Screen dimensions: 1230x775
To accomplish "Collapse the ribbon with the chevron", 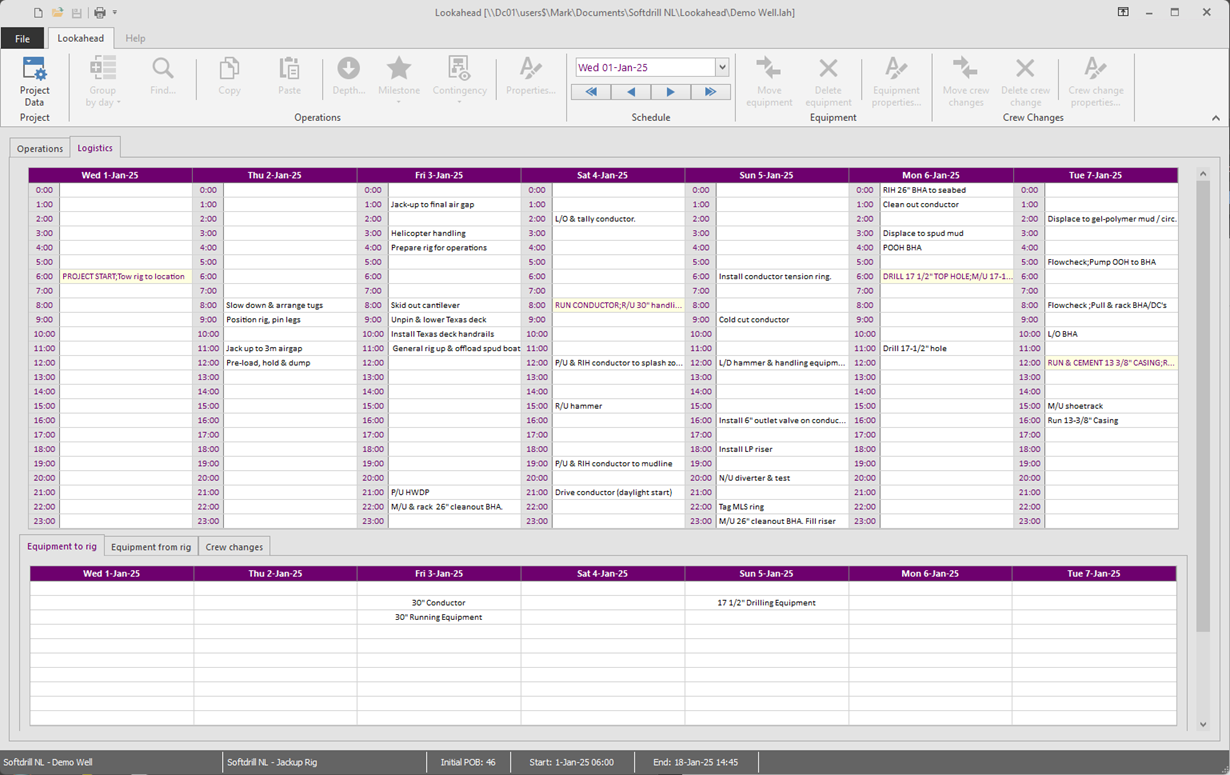I will (1216, 118).
